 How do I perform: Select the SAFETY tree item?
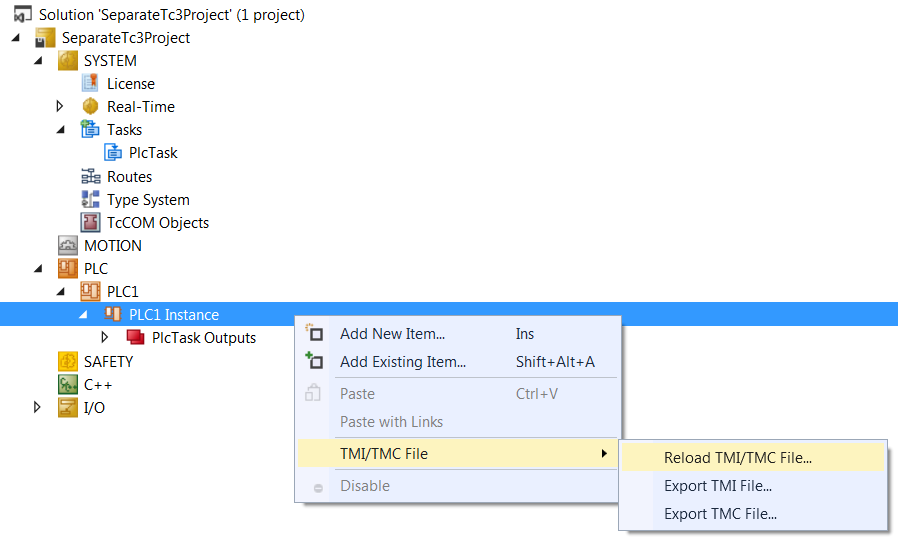[108, 361]
